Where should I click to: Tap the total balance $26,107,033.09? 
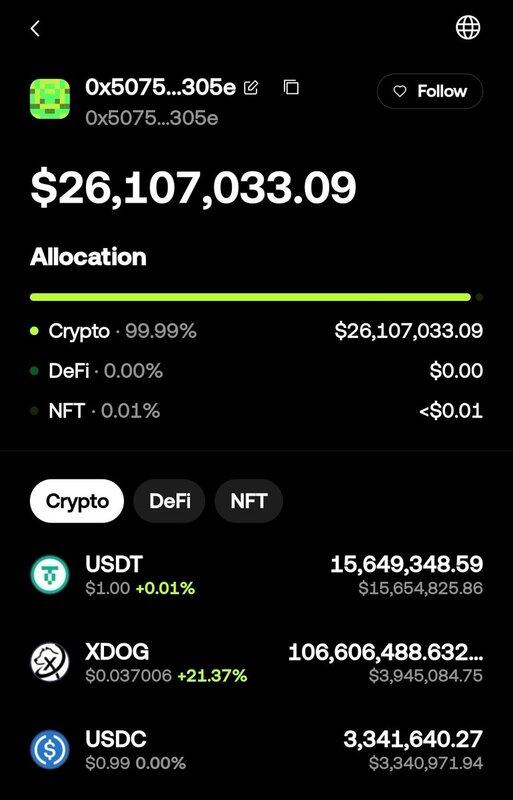(x=193, y=188)
